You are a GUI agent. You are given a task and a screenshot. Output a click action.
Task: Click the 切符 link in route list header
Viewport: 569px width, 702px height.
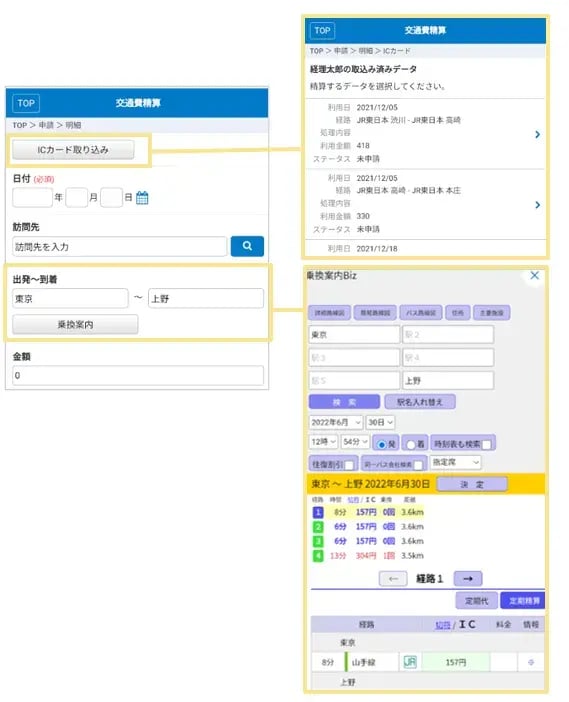[353, 500]
